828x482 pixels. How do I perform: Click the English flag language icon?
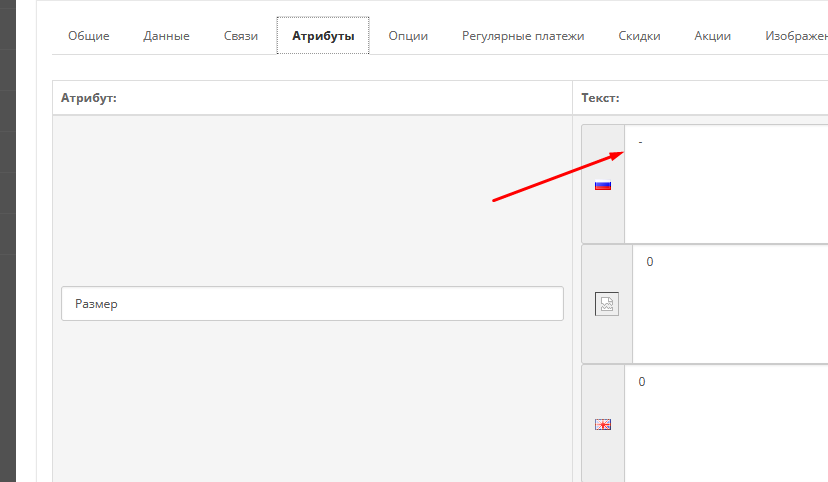click(x=602, y=424)
